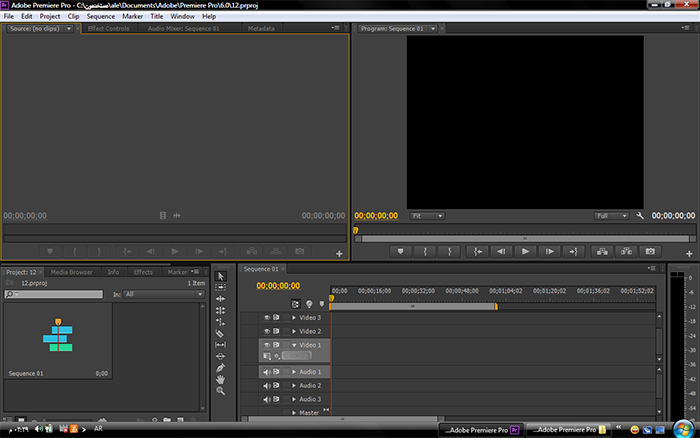Open the Full playback resolution dropdown

[609, 215]
